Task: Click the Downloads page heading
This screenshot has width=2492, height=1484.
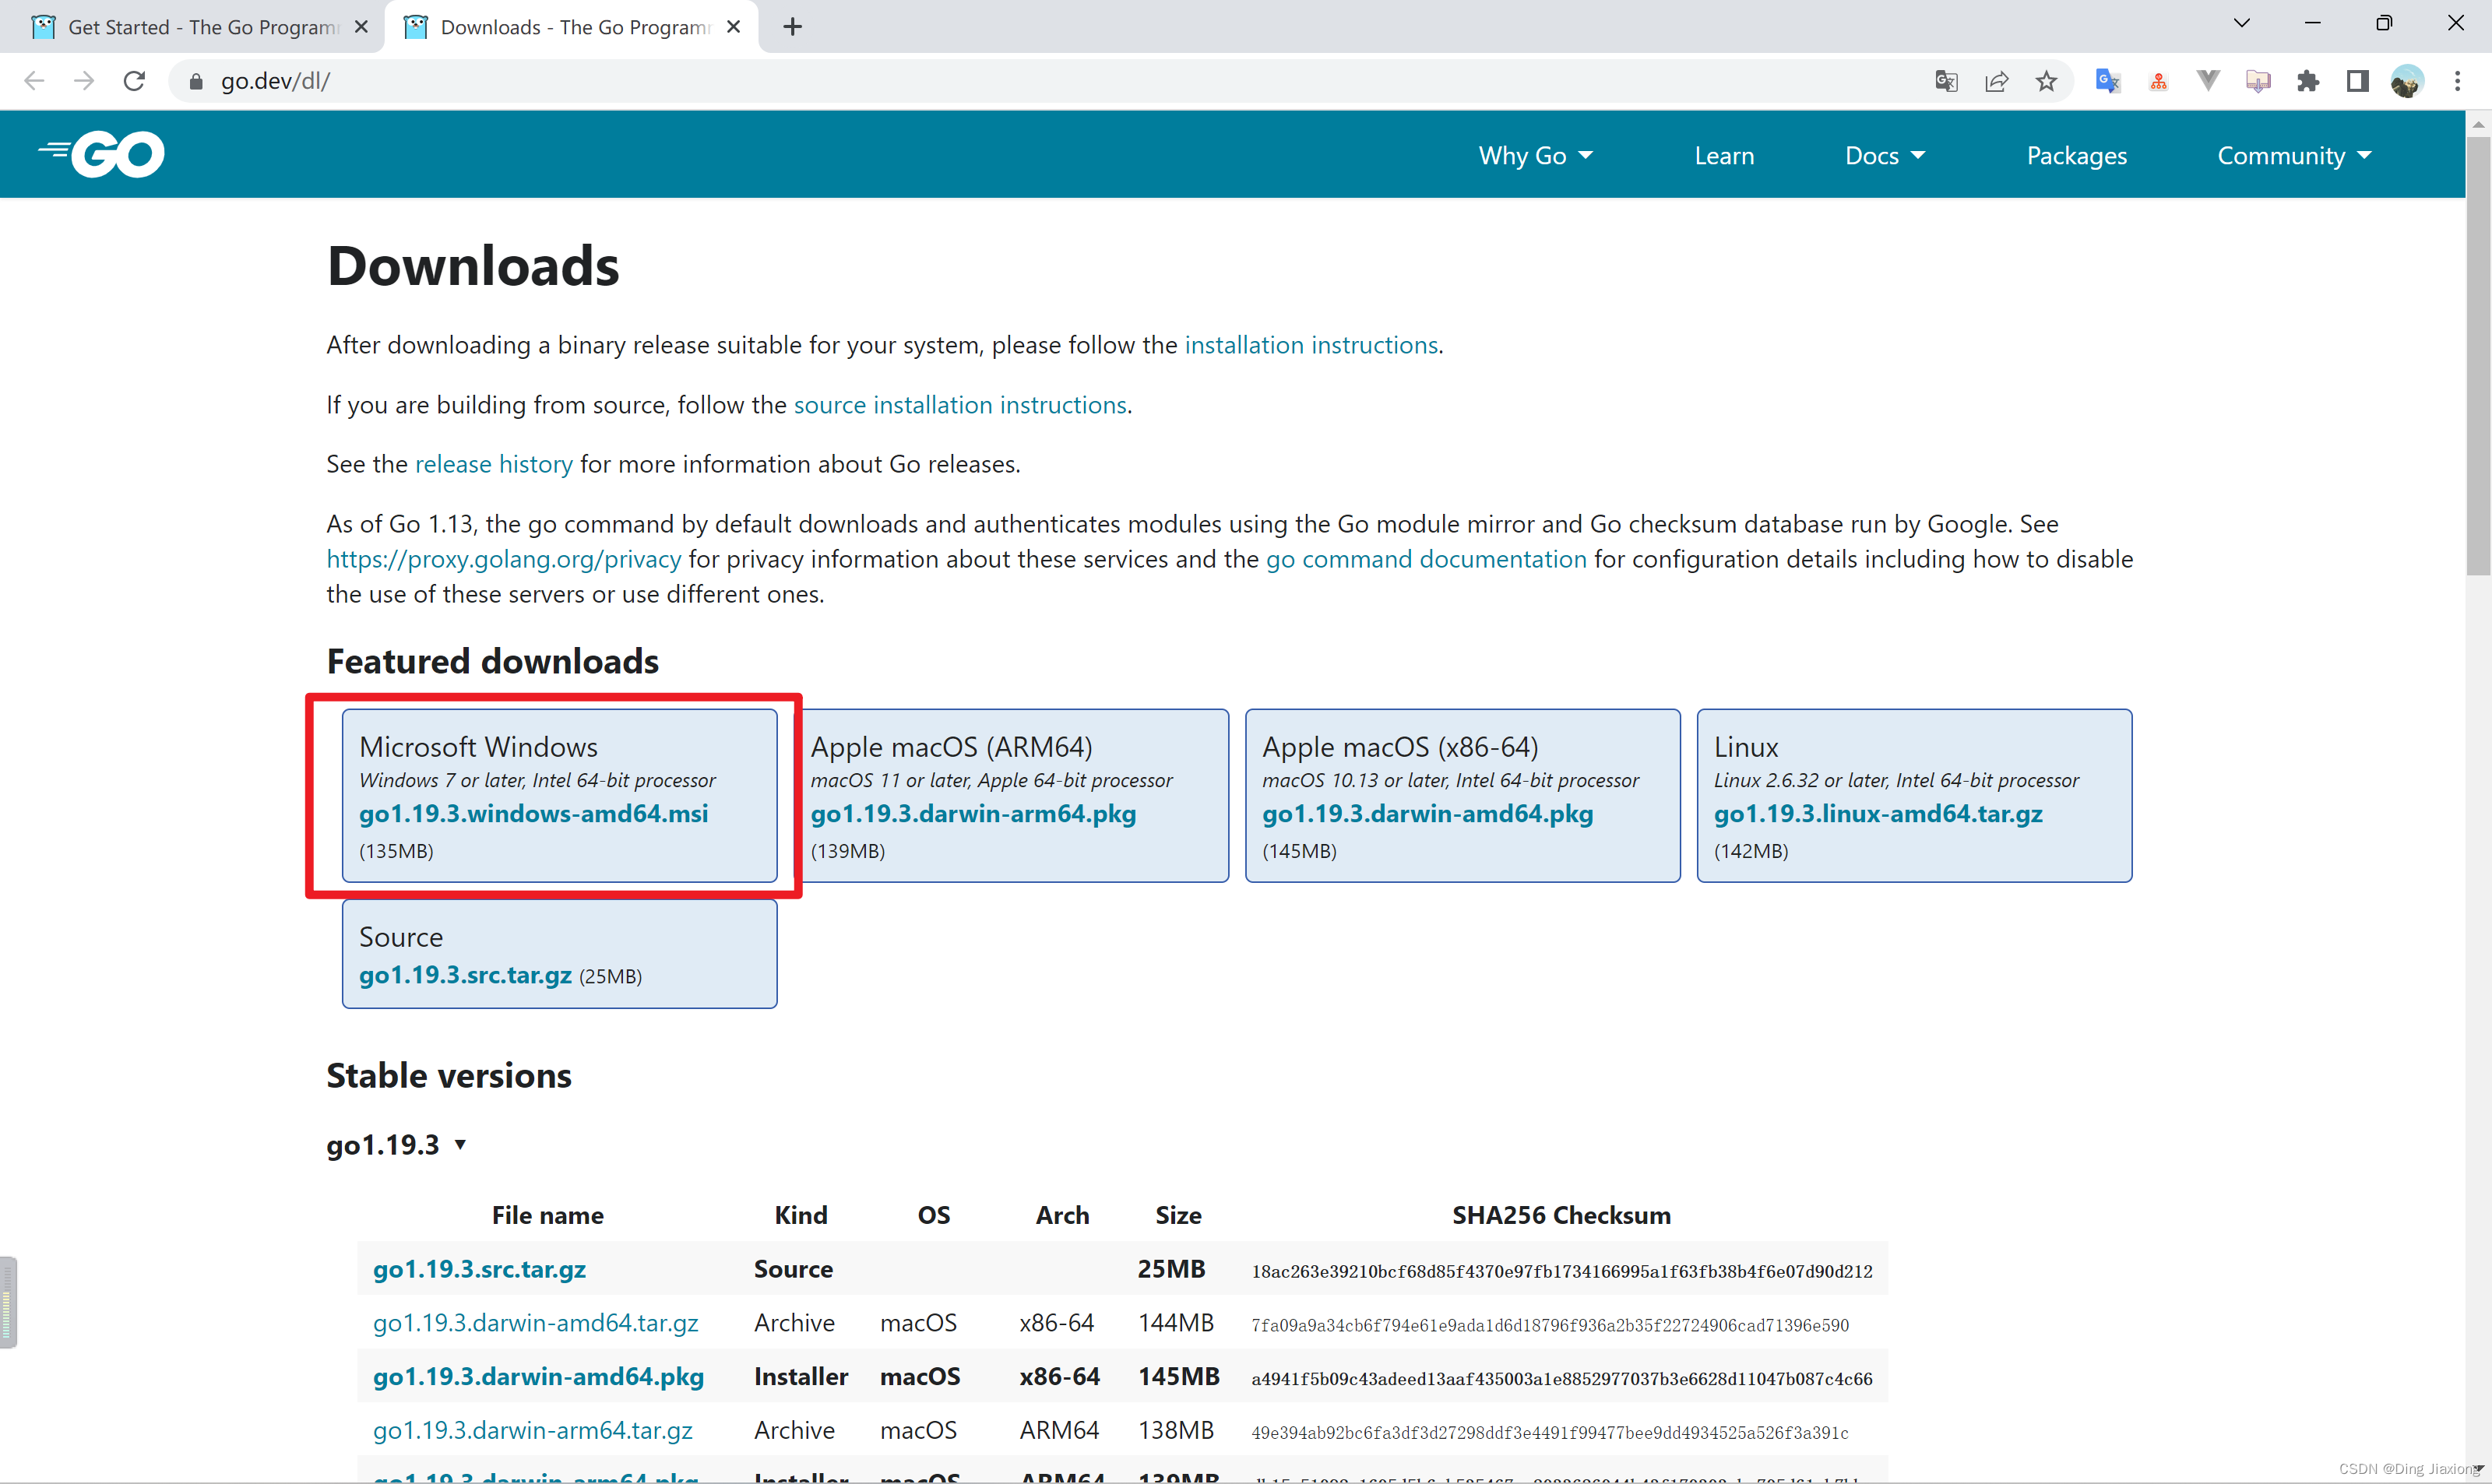Action: 472,266
